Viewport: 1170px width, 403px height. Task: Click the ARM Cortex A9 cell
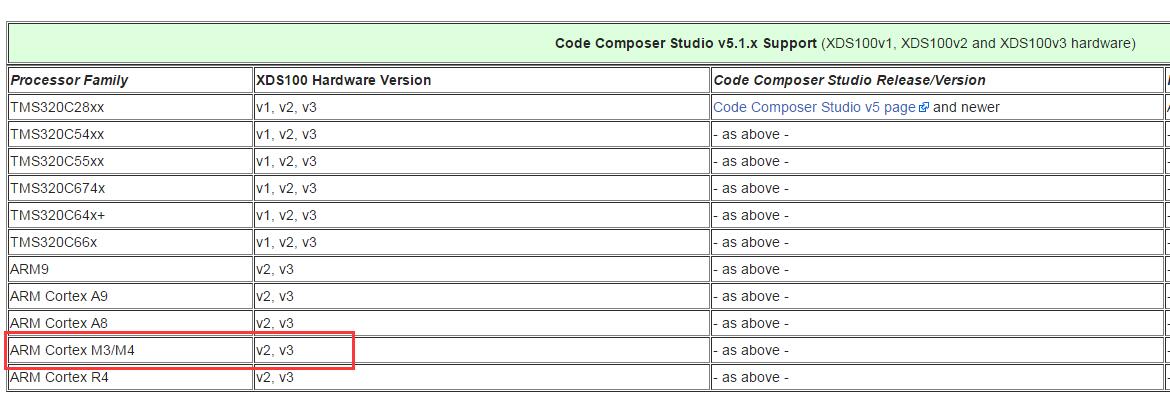tap(59, 296)
